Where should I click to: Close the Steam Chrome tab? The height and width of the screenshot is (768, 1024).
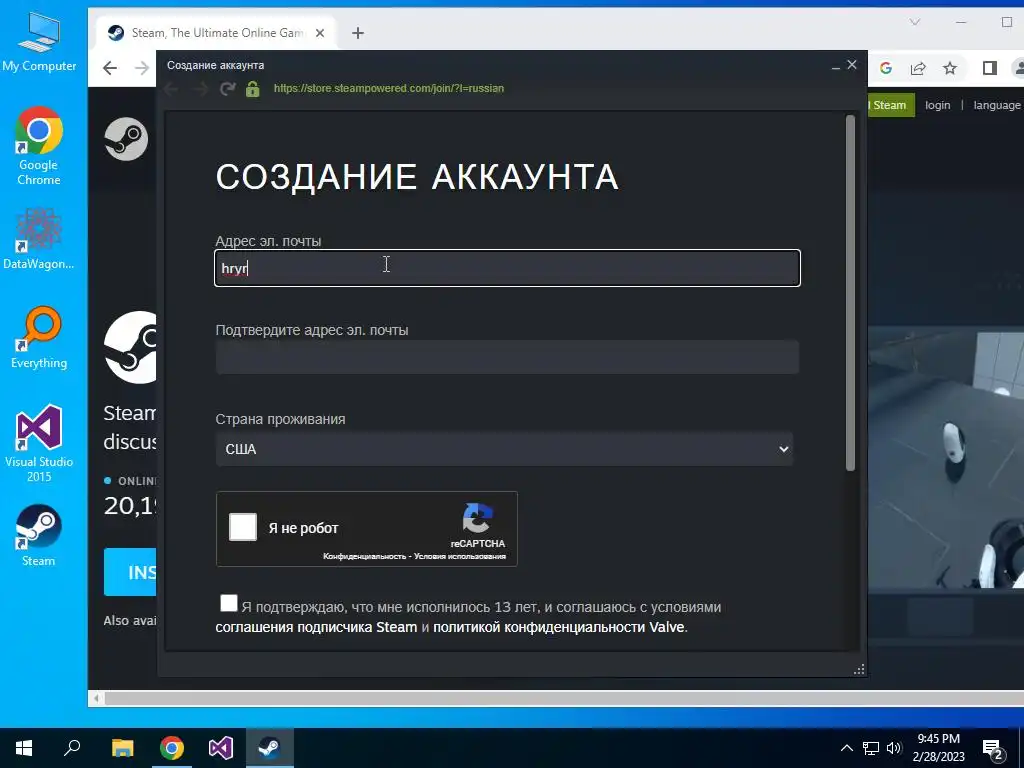pyautogui.click(x=320, y=33)
